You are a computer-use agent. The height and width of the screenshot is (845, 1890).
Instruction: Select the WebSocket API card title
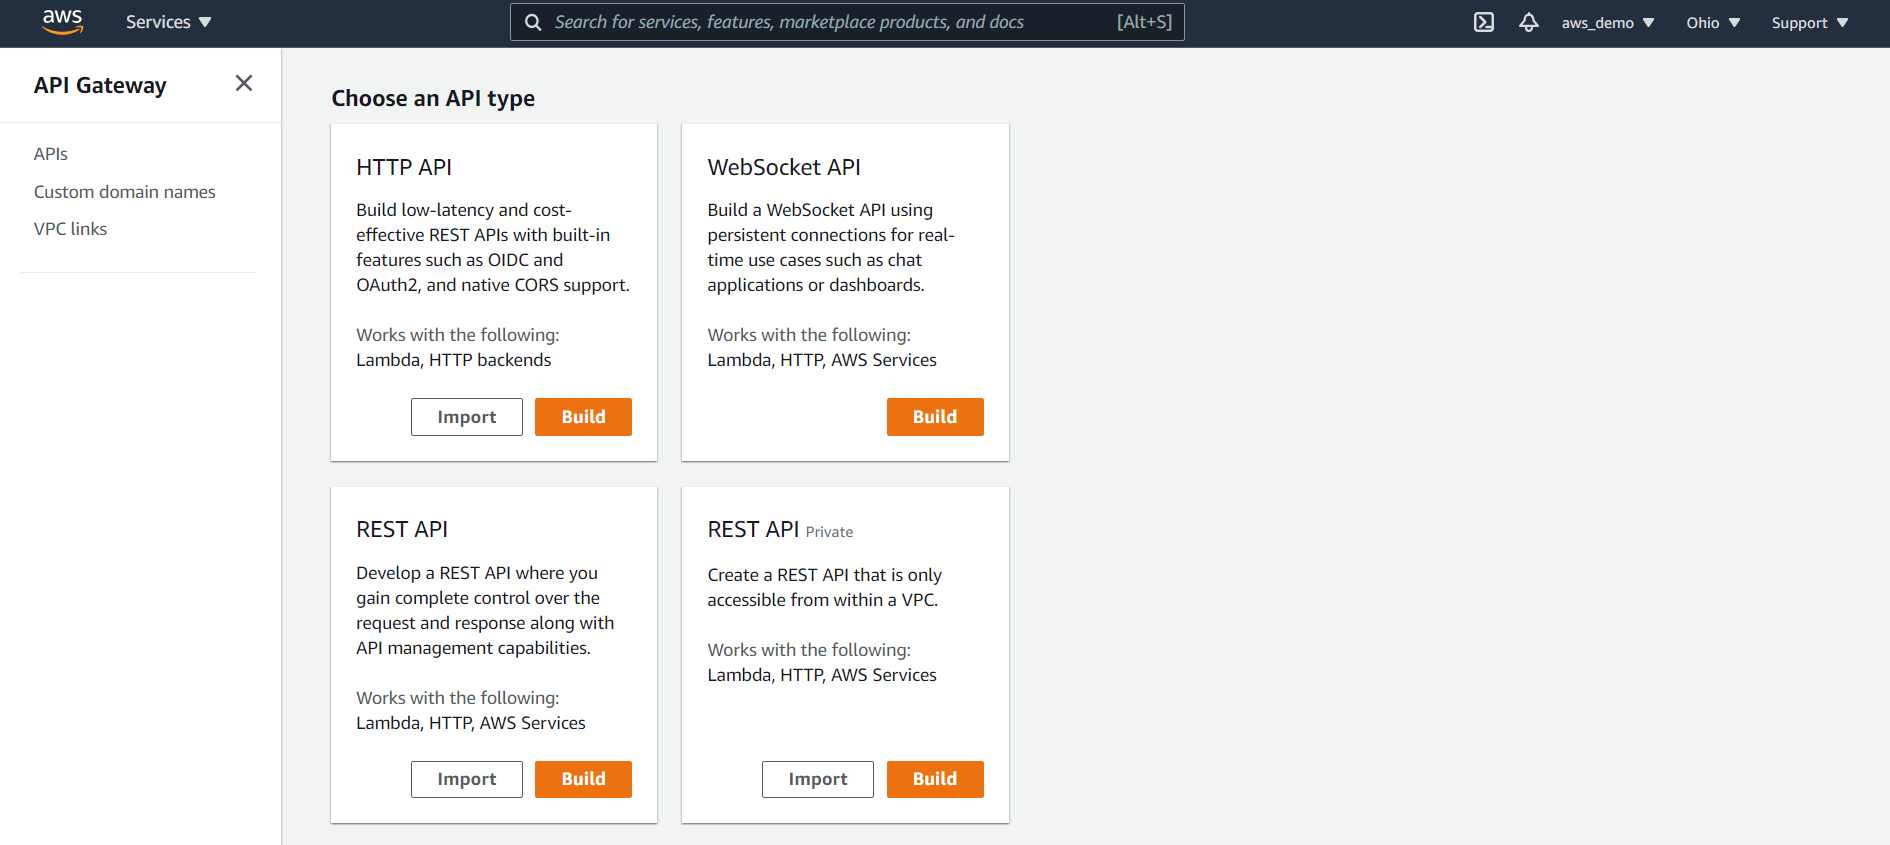coord(784,167)
